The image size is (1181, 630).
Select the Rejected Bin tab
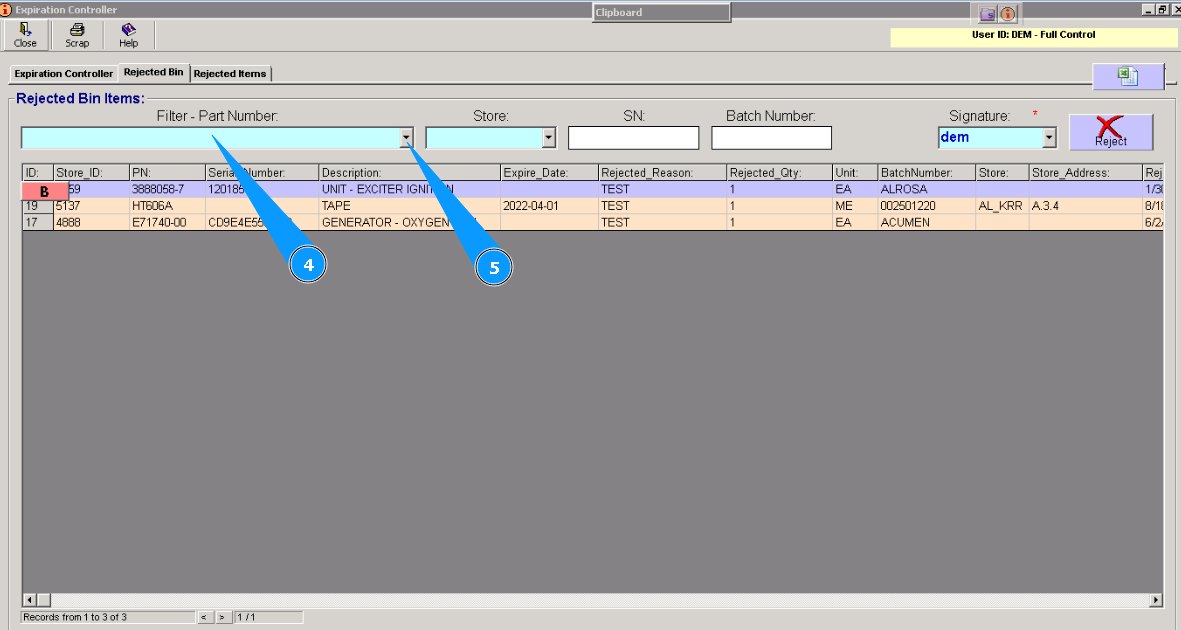[x=154, y=72]
